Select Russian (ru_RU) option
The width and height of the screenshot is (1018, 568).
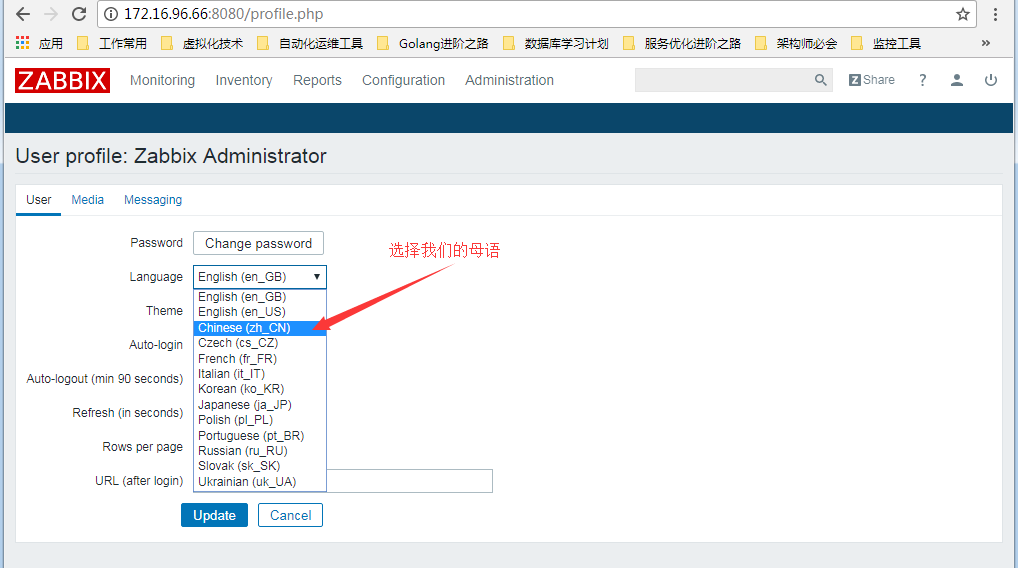260,451
